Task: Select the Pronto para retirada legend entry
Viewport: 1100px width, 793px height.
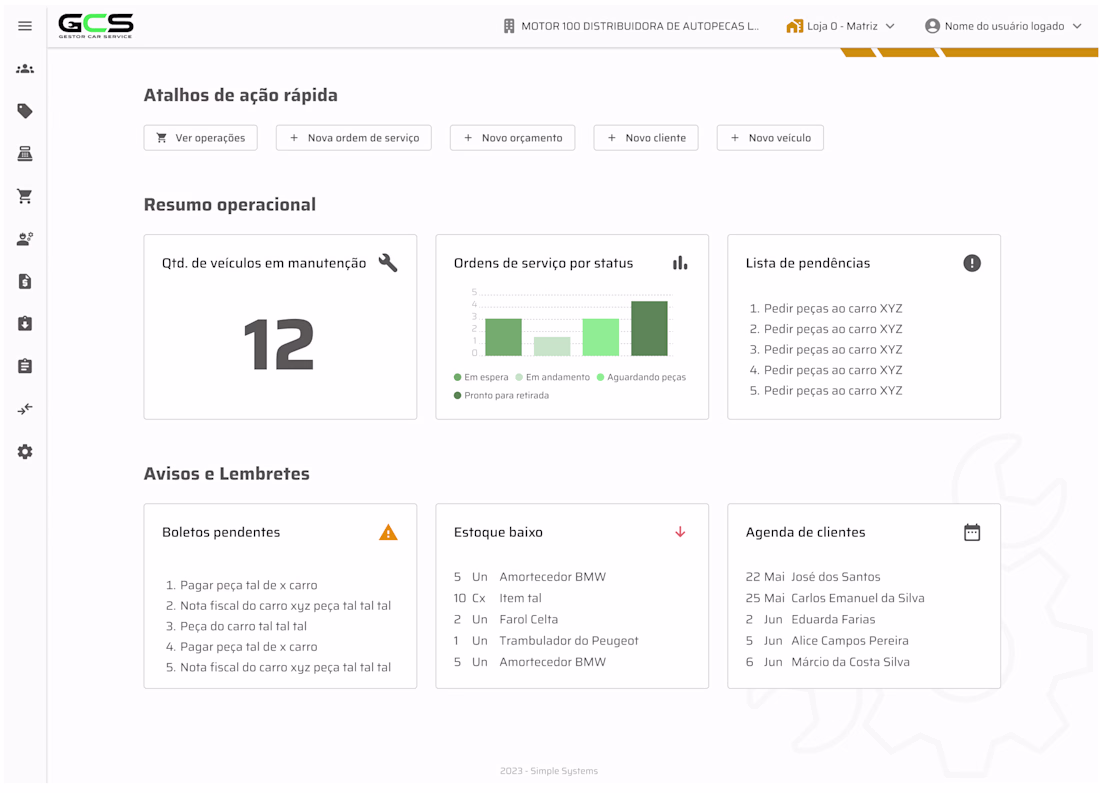Action: (502, 395)
